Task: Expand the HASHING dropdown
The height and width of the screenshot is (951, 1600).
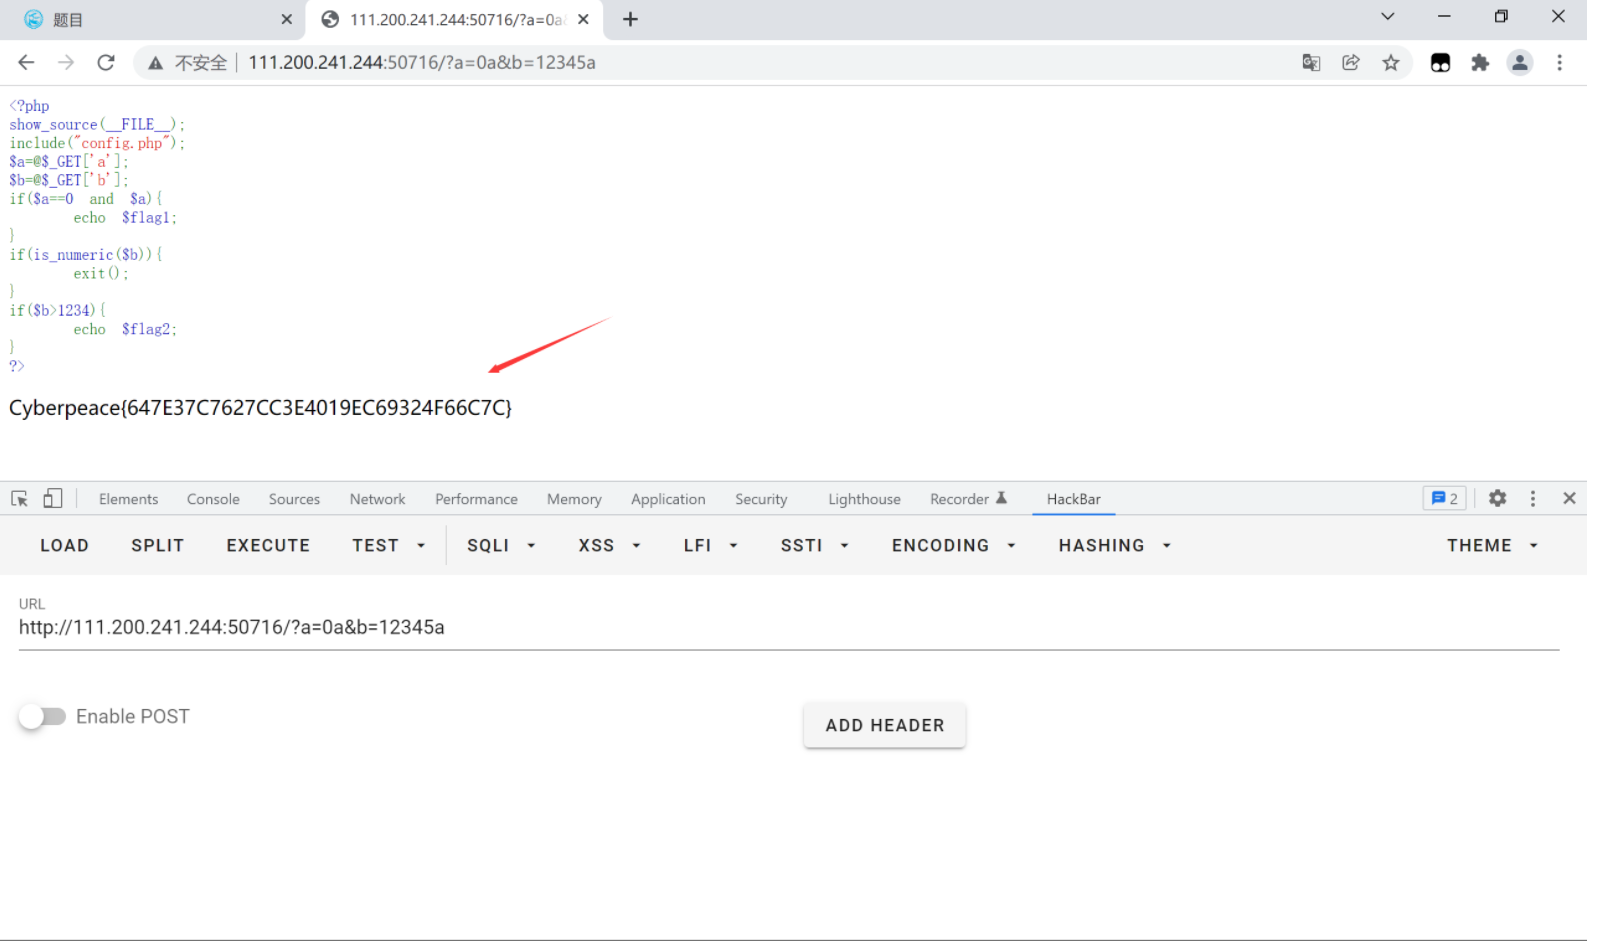Action: (x=1114, y=545)
